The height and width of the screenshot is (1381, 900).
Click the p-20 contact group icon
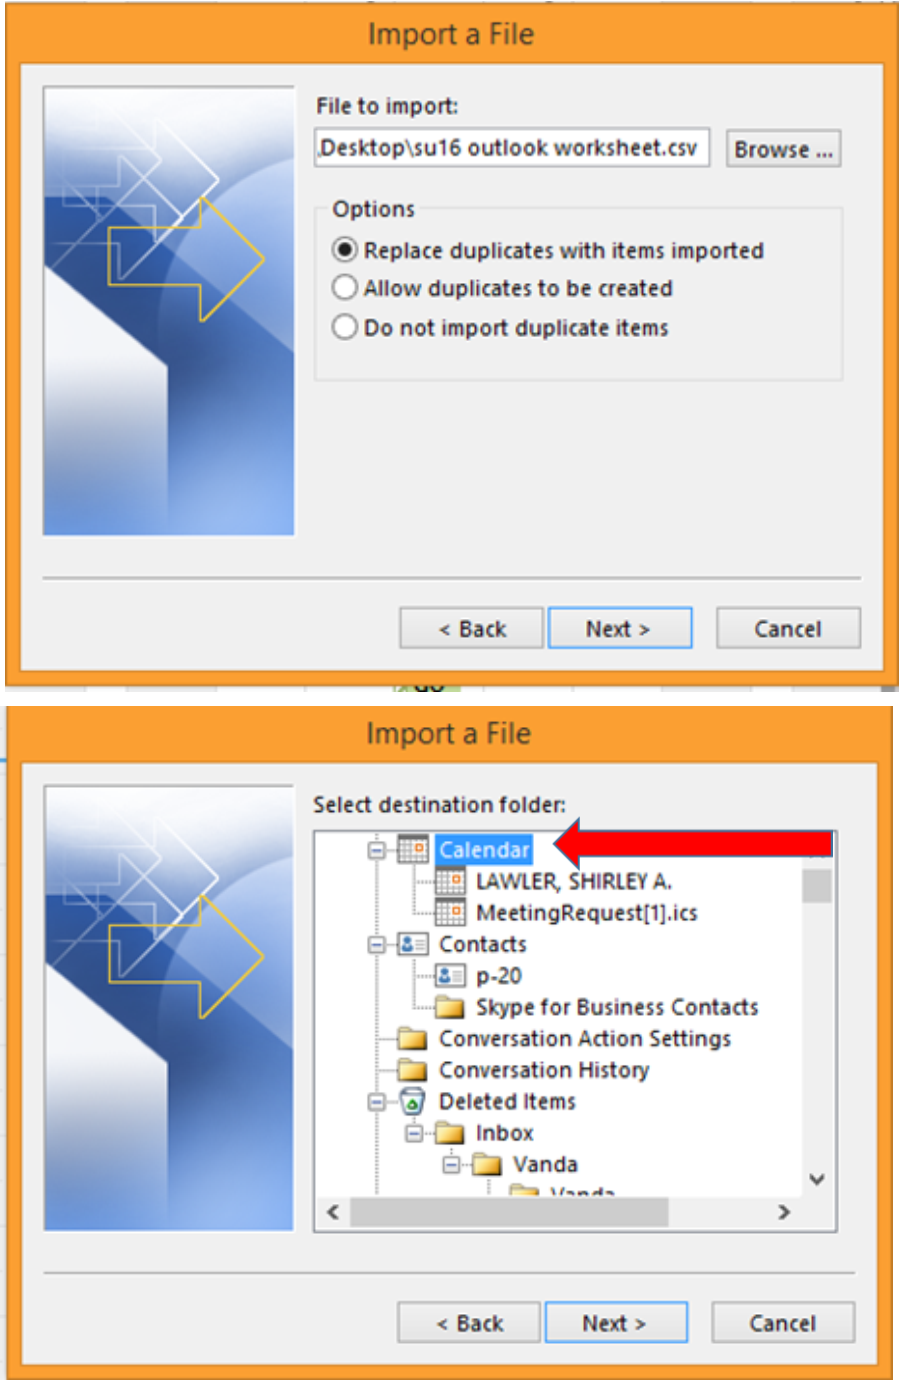[451, 975]
